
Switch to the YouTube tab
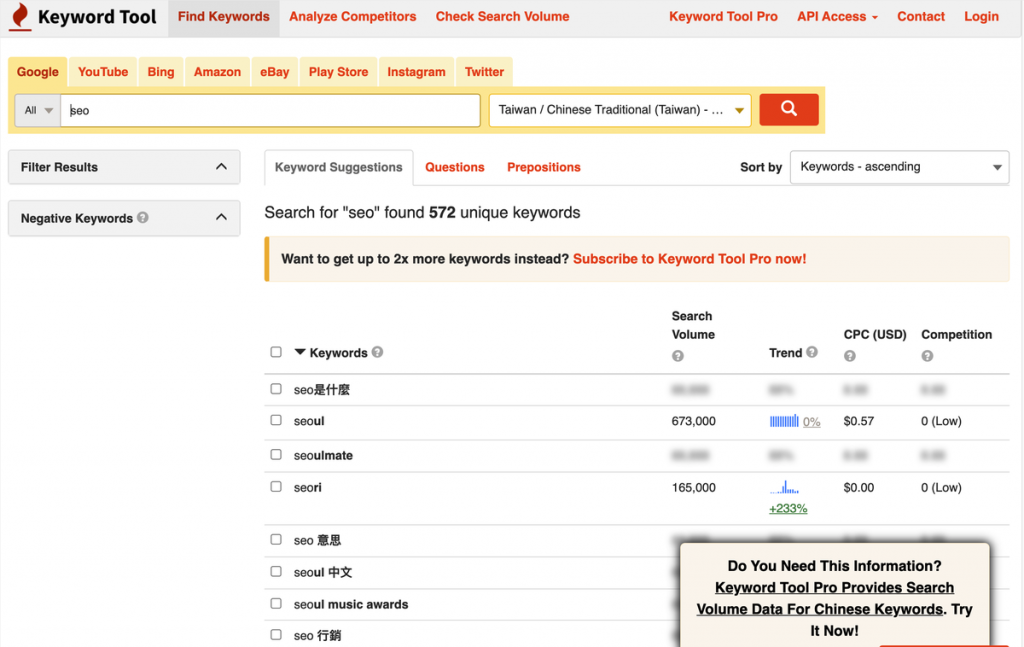pyautogui.click(x=103, y=72)
